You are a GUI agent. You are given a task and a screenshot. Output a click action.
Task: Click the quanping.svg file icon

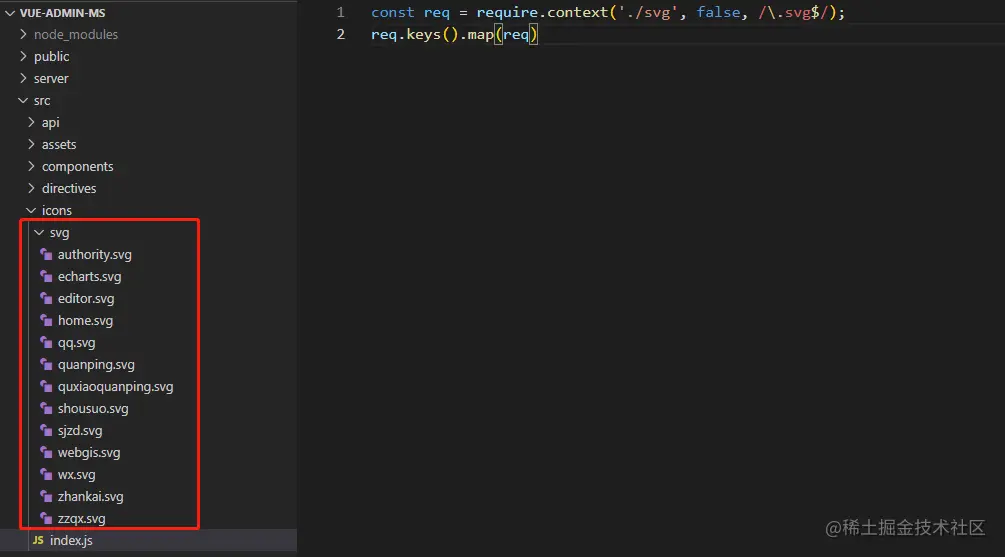46,365
